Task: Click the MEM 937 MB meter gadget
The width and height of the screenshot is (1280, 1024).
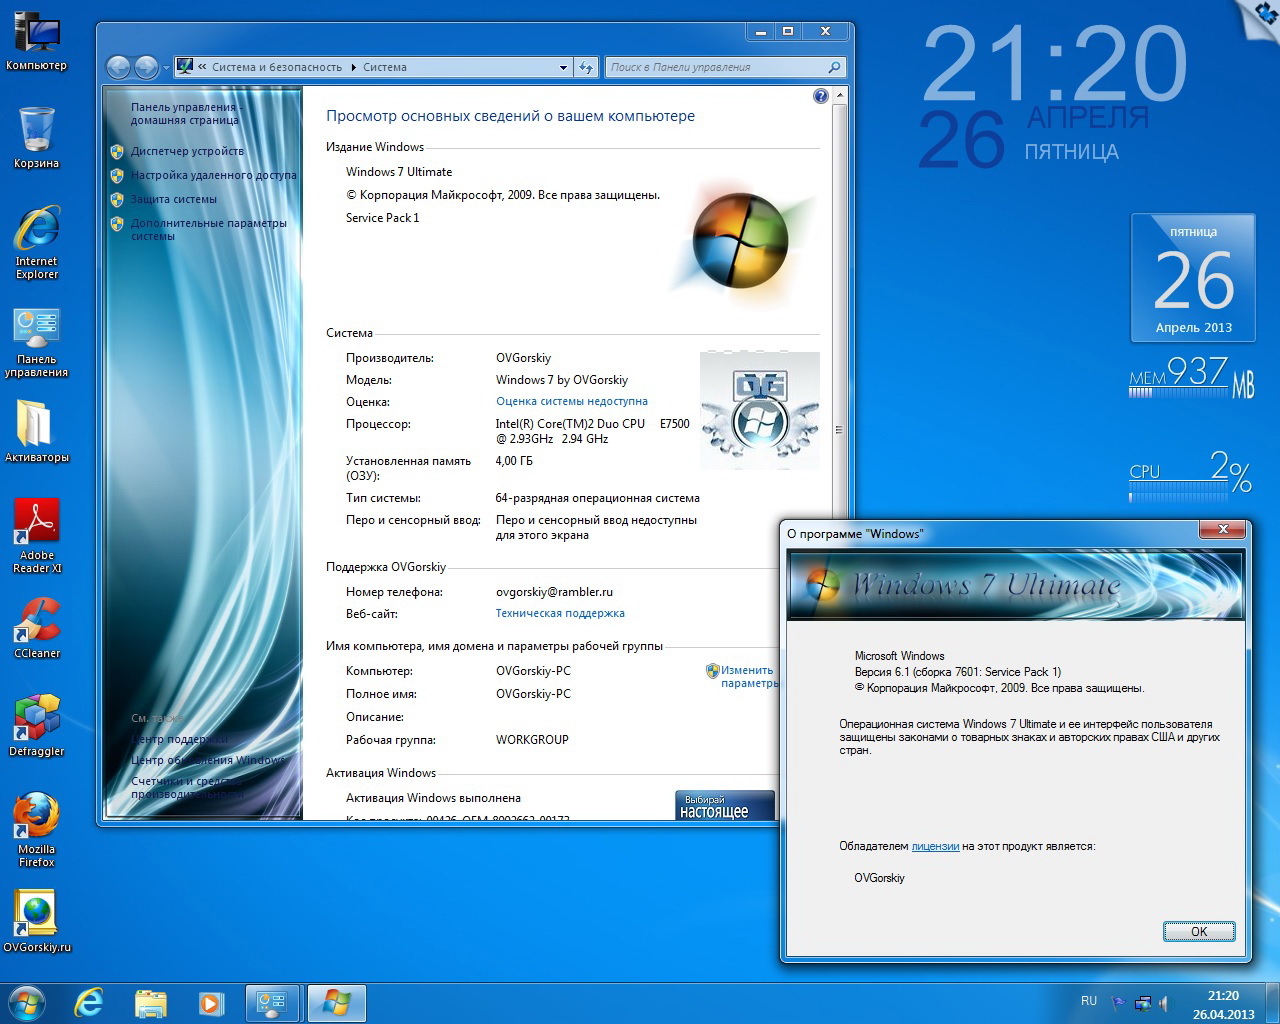Action: pos(1192,377)
